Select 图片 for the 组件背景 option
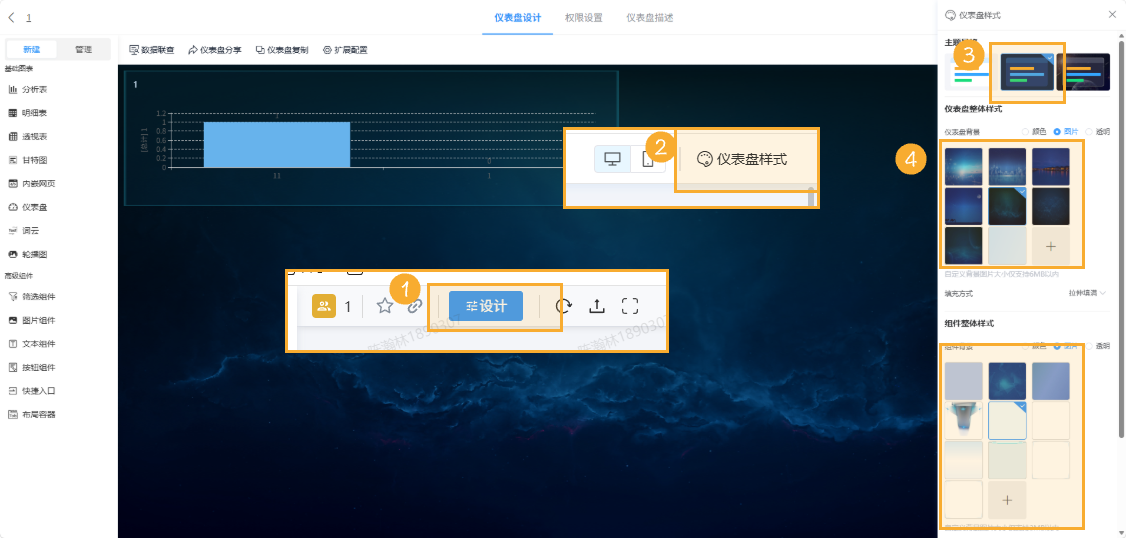 (x=1066, y=345)
